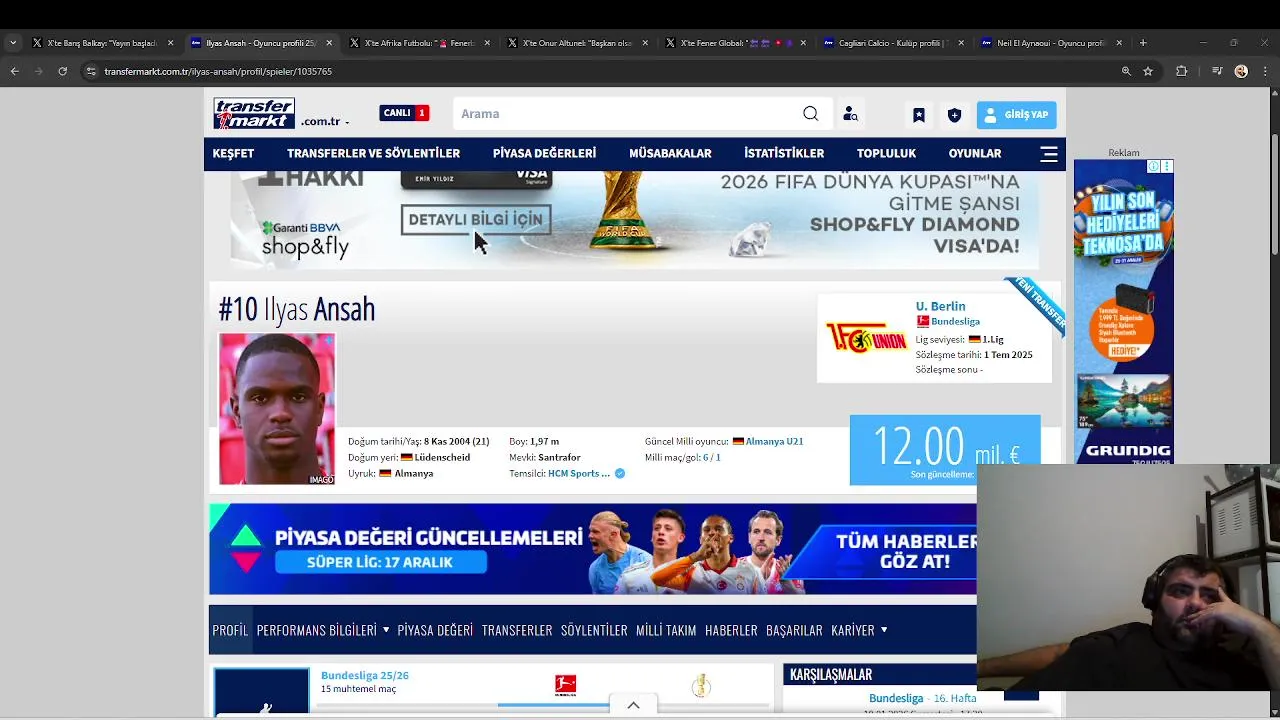
Task: Open the Bundesliga 25/26 competition link
Action: pos(365,675)
